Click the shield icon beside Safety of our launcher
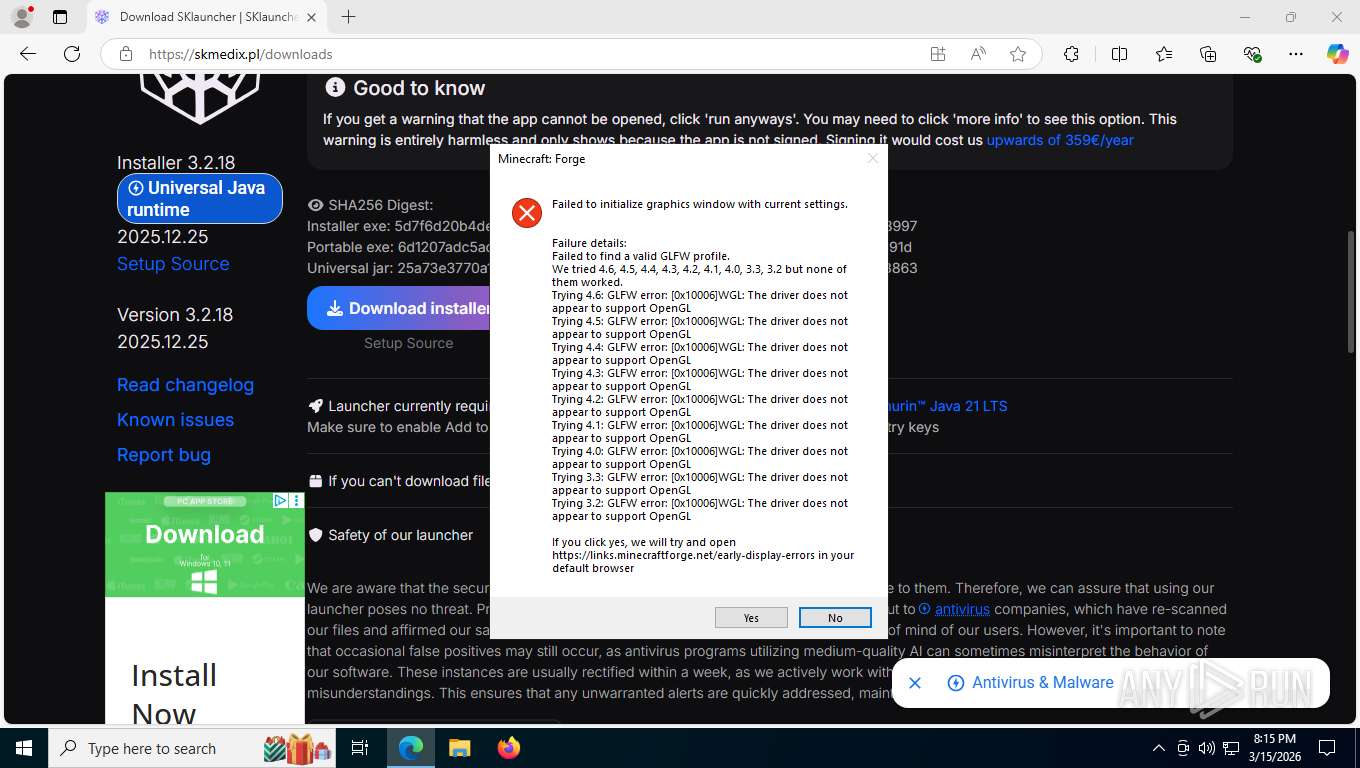Screen dimensions: 1360x768 pyautogui.click(x=315, y=535)
